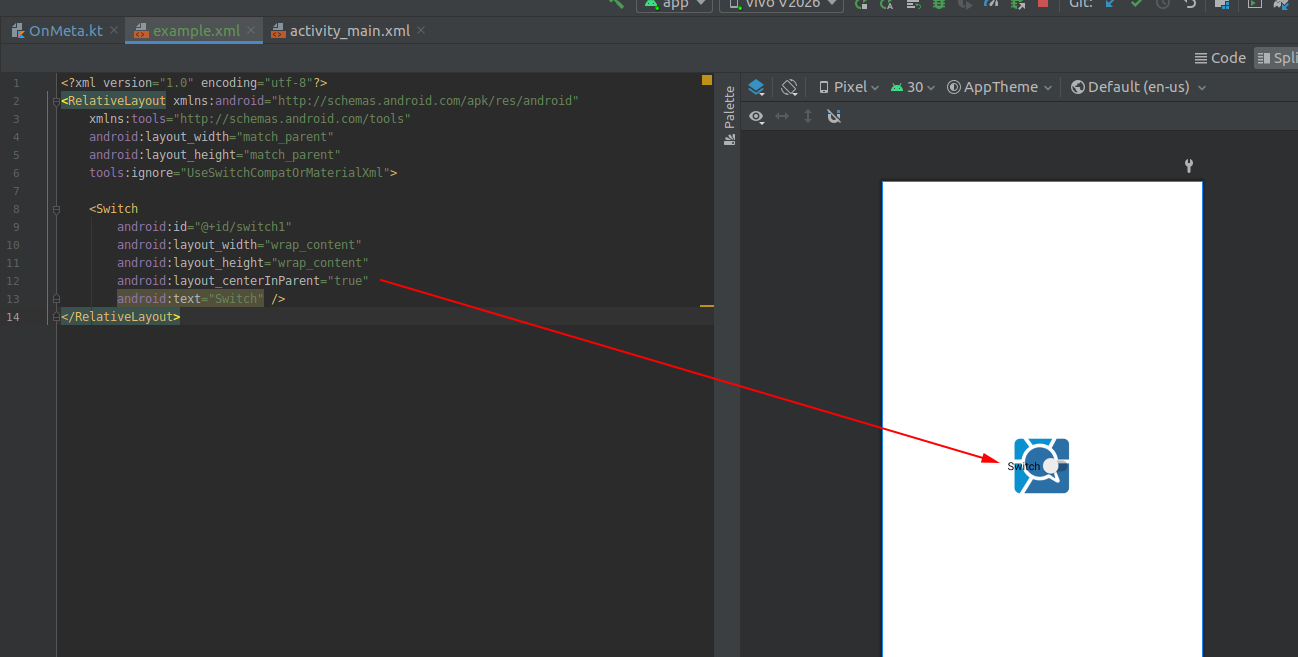Open the AppTheme dropdown
The image size is (1298, 657).
[x=999, y=87]
